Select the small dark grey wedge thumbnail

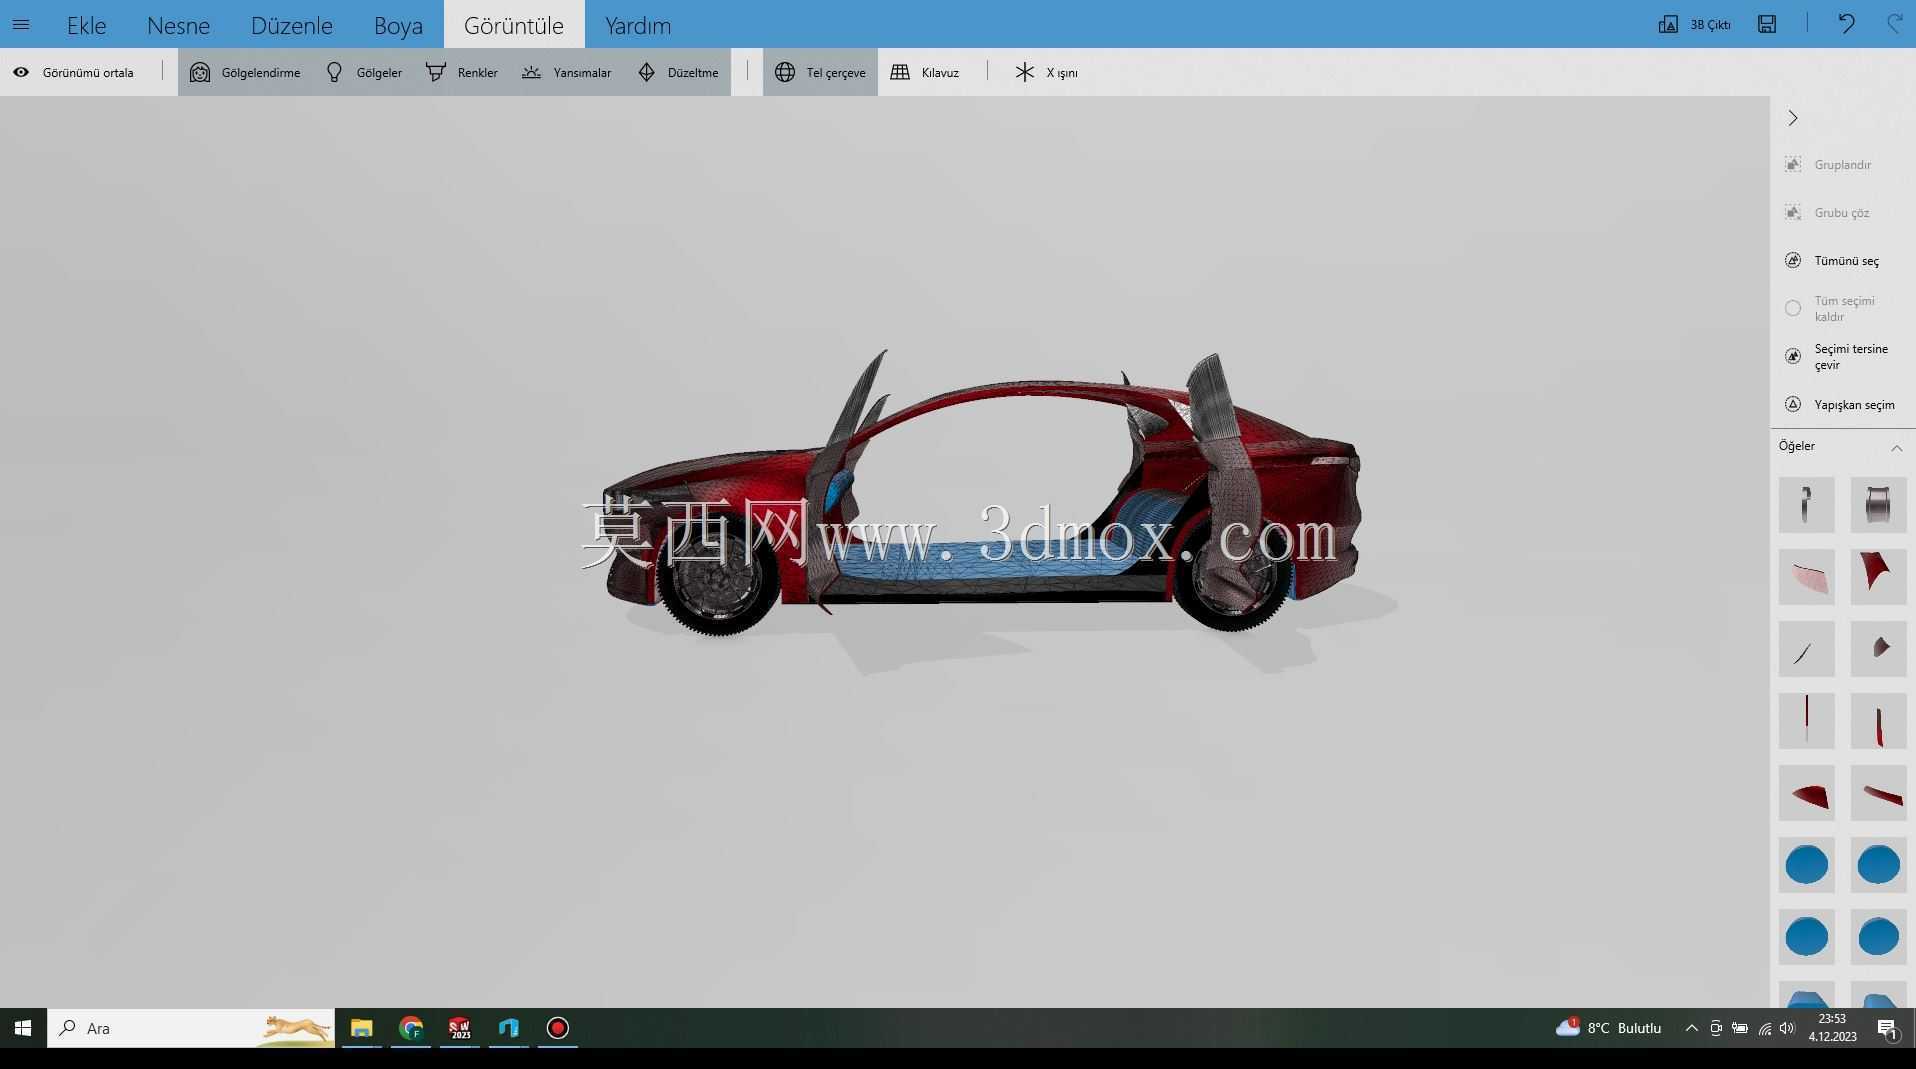coord(1878,649)
